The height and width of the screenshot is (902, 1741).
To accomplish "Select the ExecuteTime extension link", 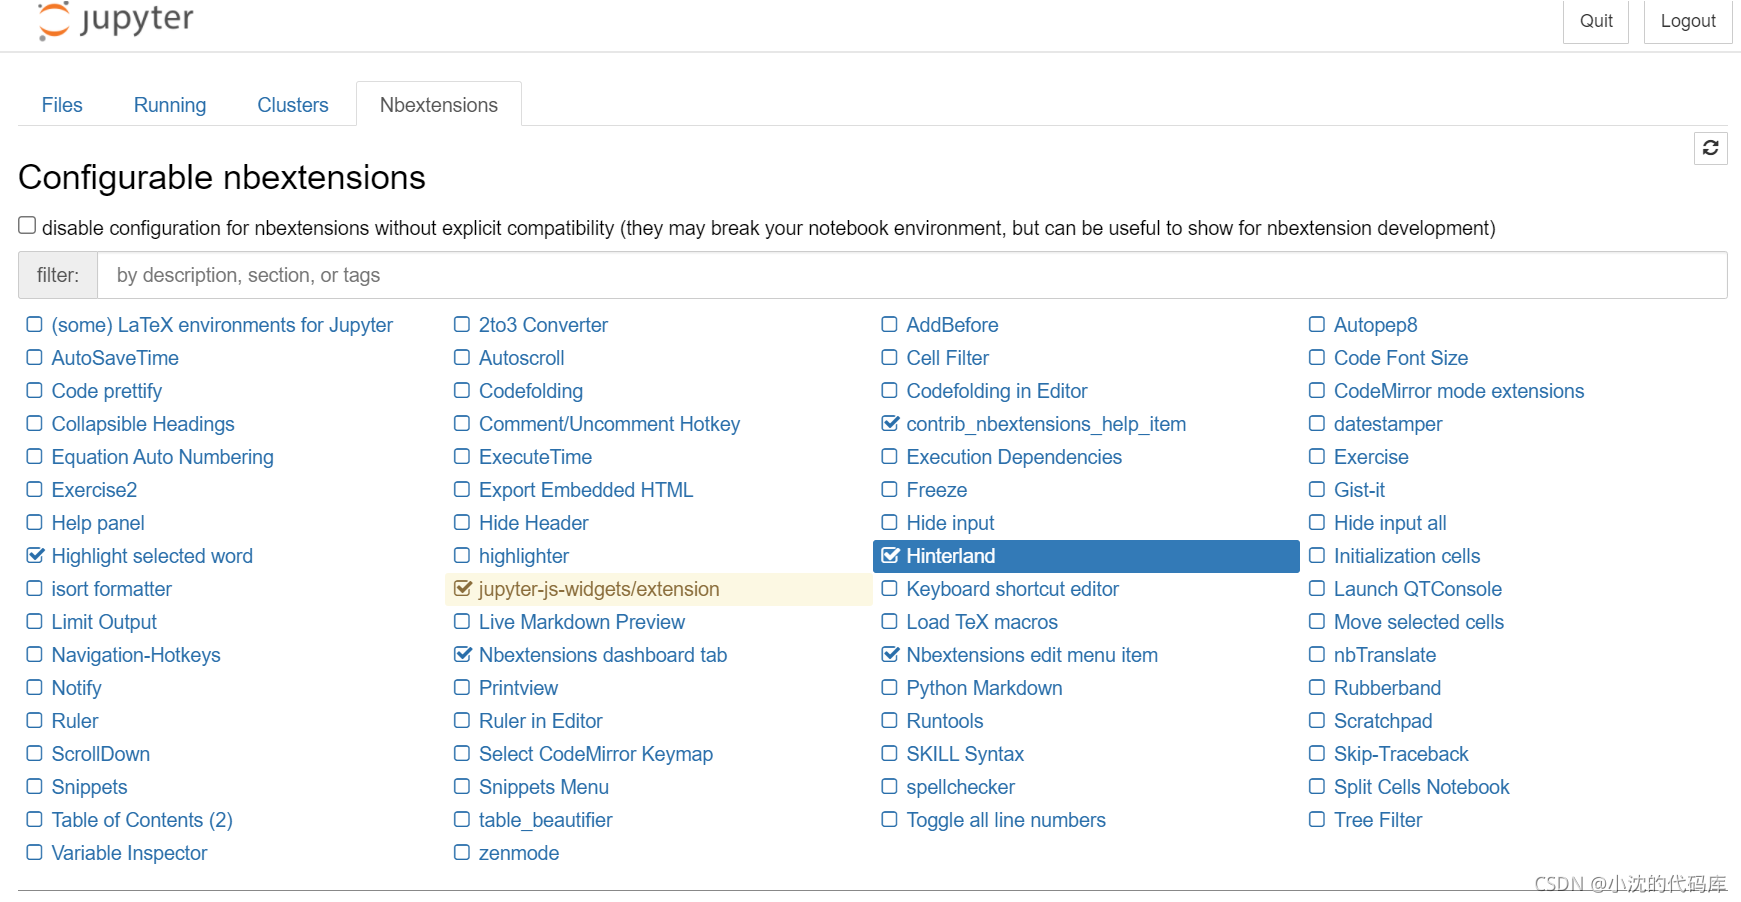I will tap(535, 457).
